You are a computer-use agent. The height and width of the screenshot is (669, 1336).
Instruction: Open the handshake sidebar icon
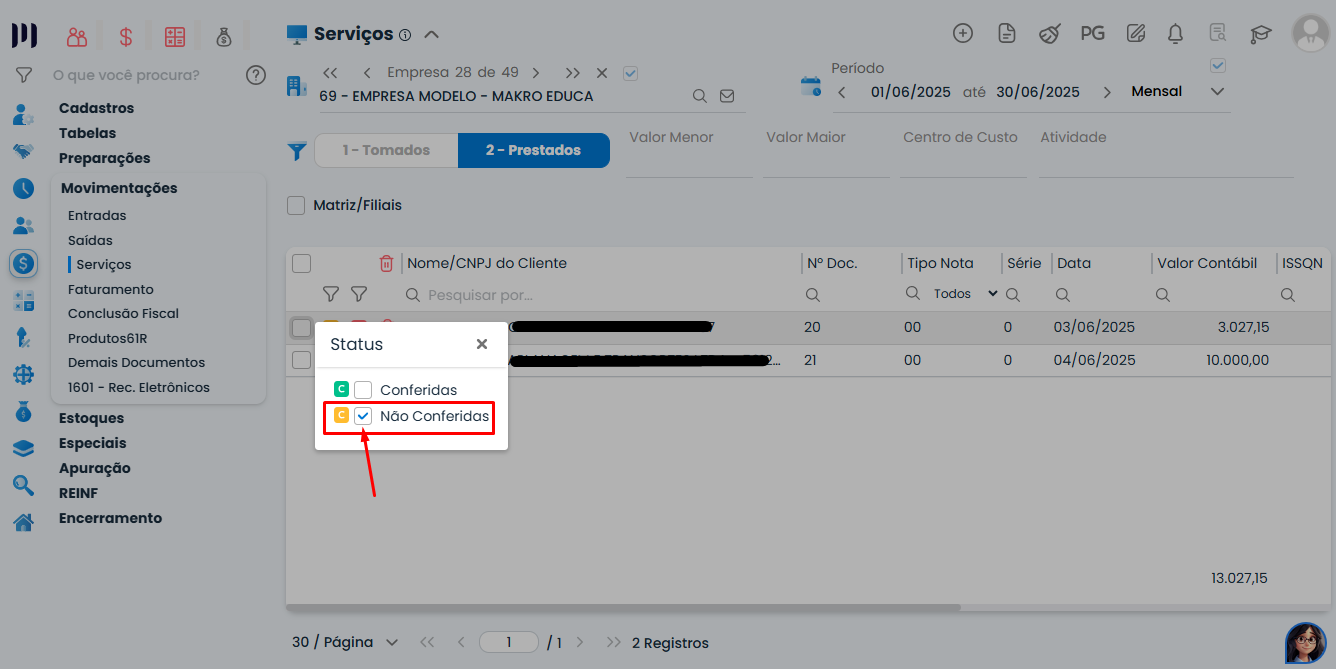23,151
